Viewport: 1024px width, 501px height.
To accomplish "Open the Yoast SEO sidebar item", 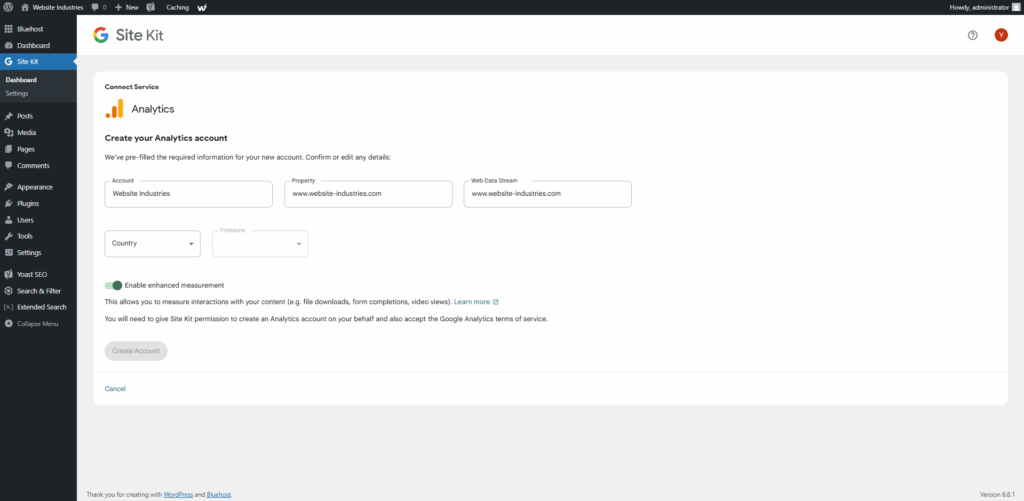I will coord(32,274).
